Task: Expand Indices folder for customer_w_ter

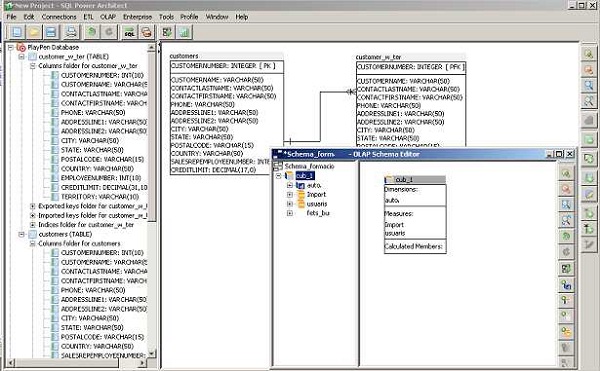Action: [33, 225]
